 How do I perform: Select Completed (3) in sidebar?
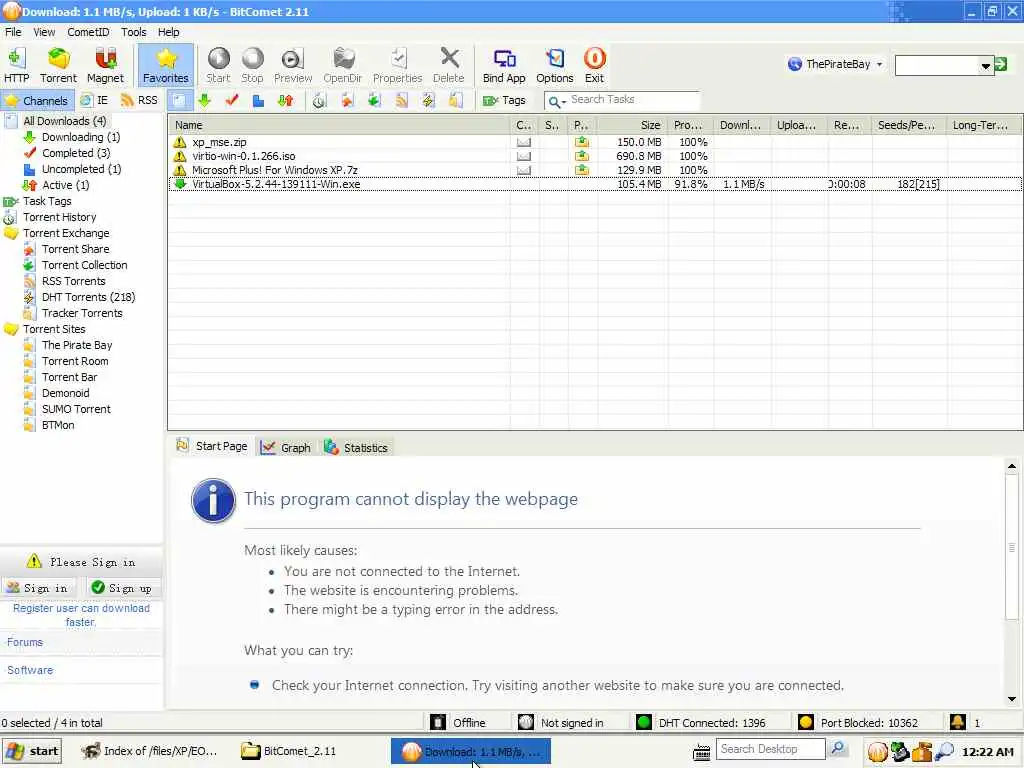click(x=76, y=153)
